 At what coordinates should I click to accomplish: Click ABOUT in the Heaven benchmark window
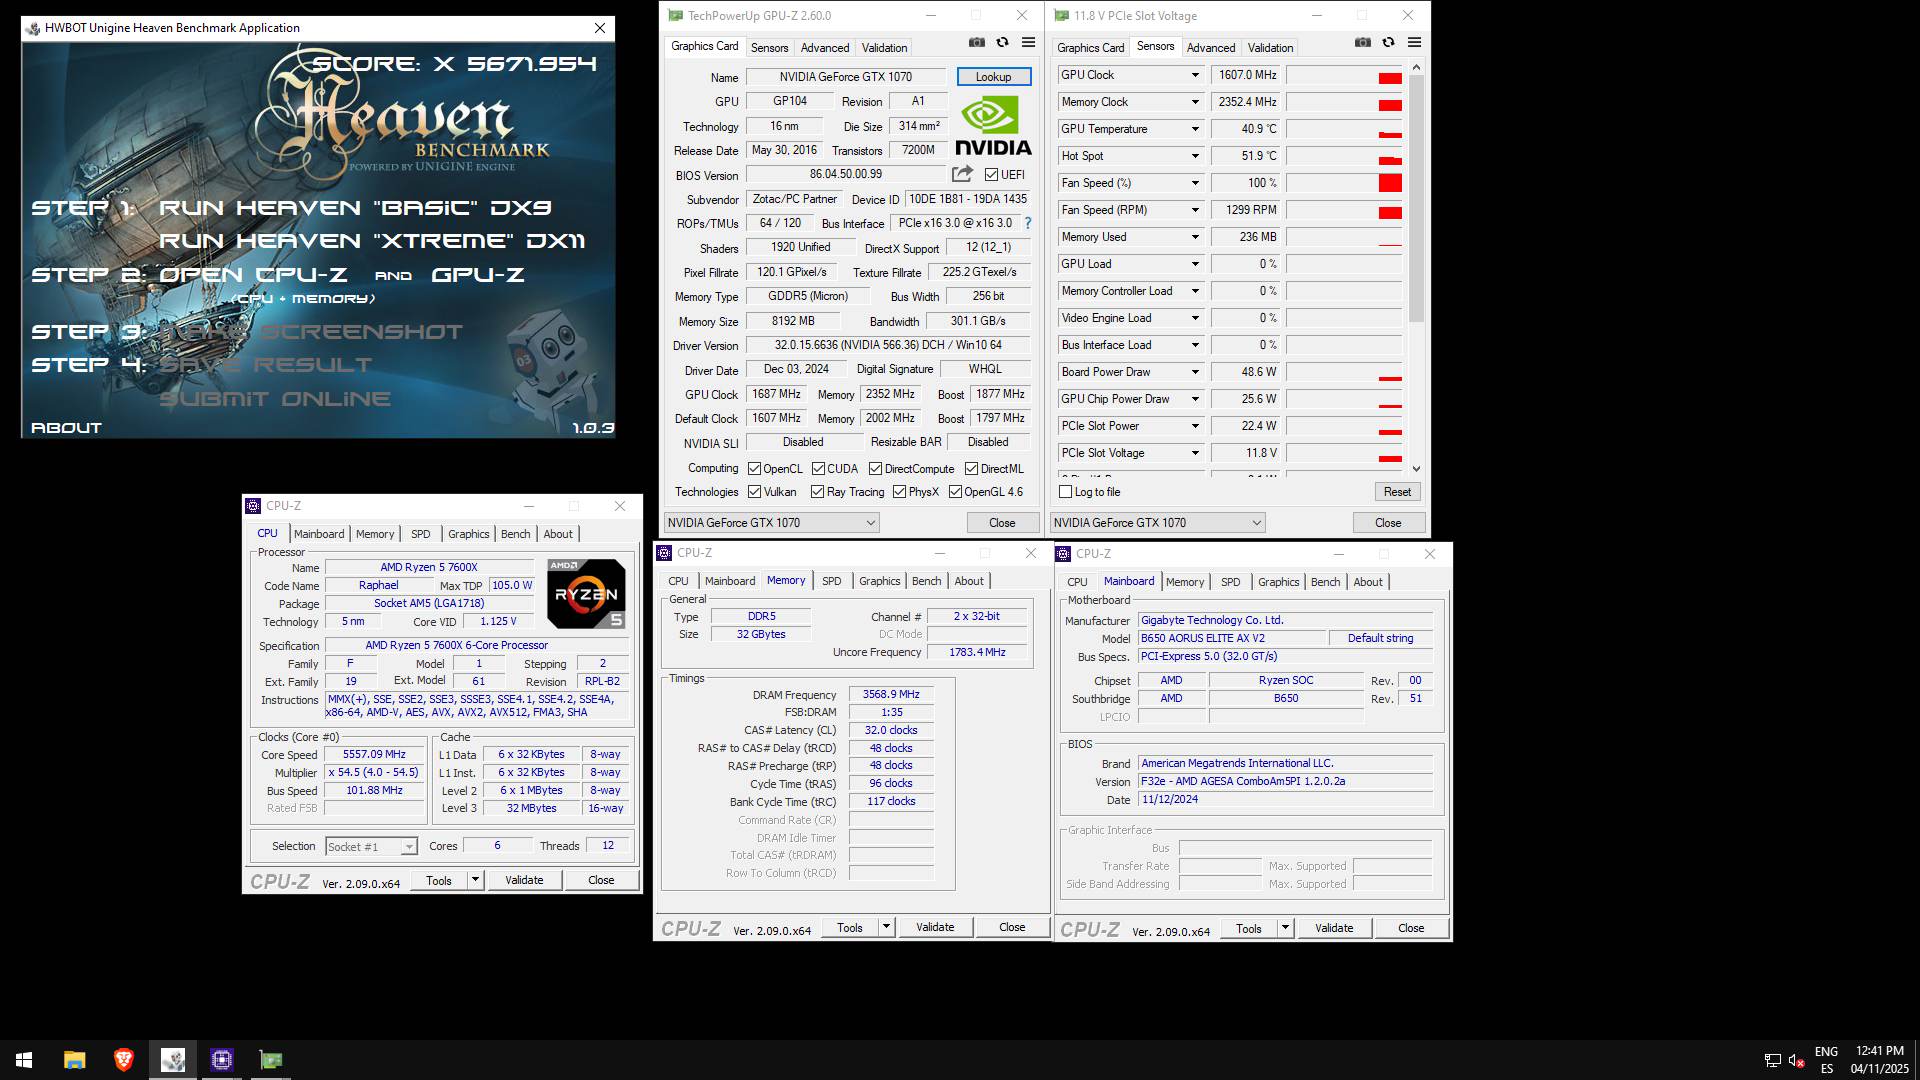click(x=66, y=428)
